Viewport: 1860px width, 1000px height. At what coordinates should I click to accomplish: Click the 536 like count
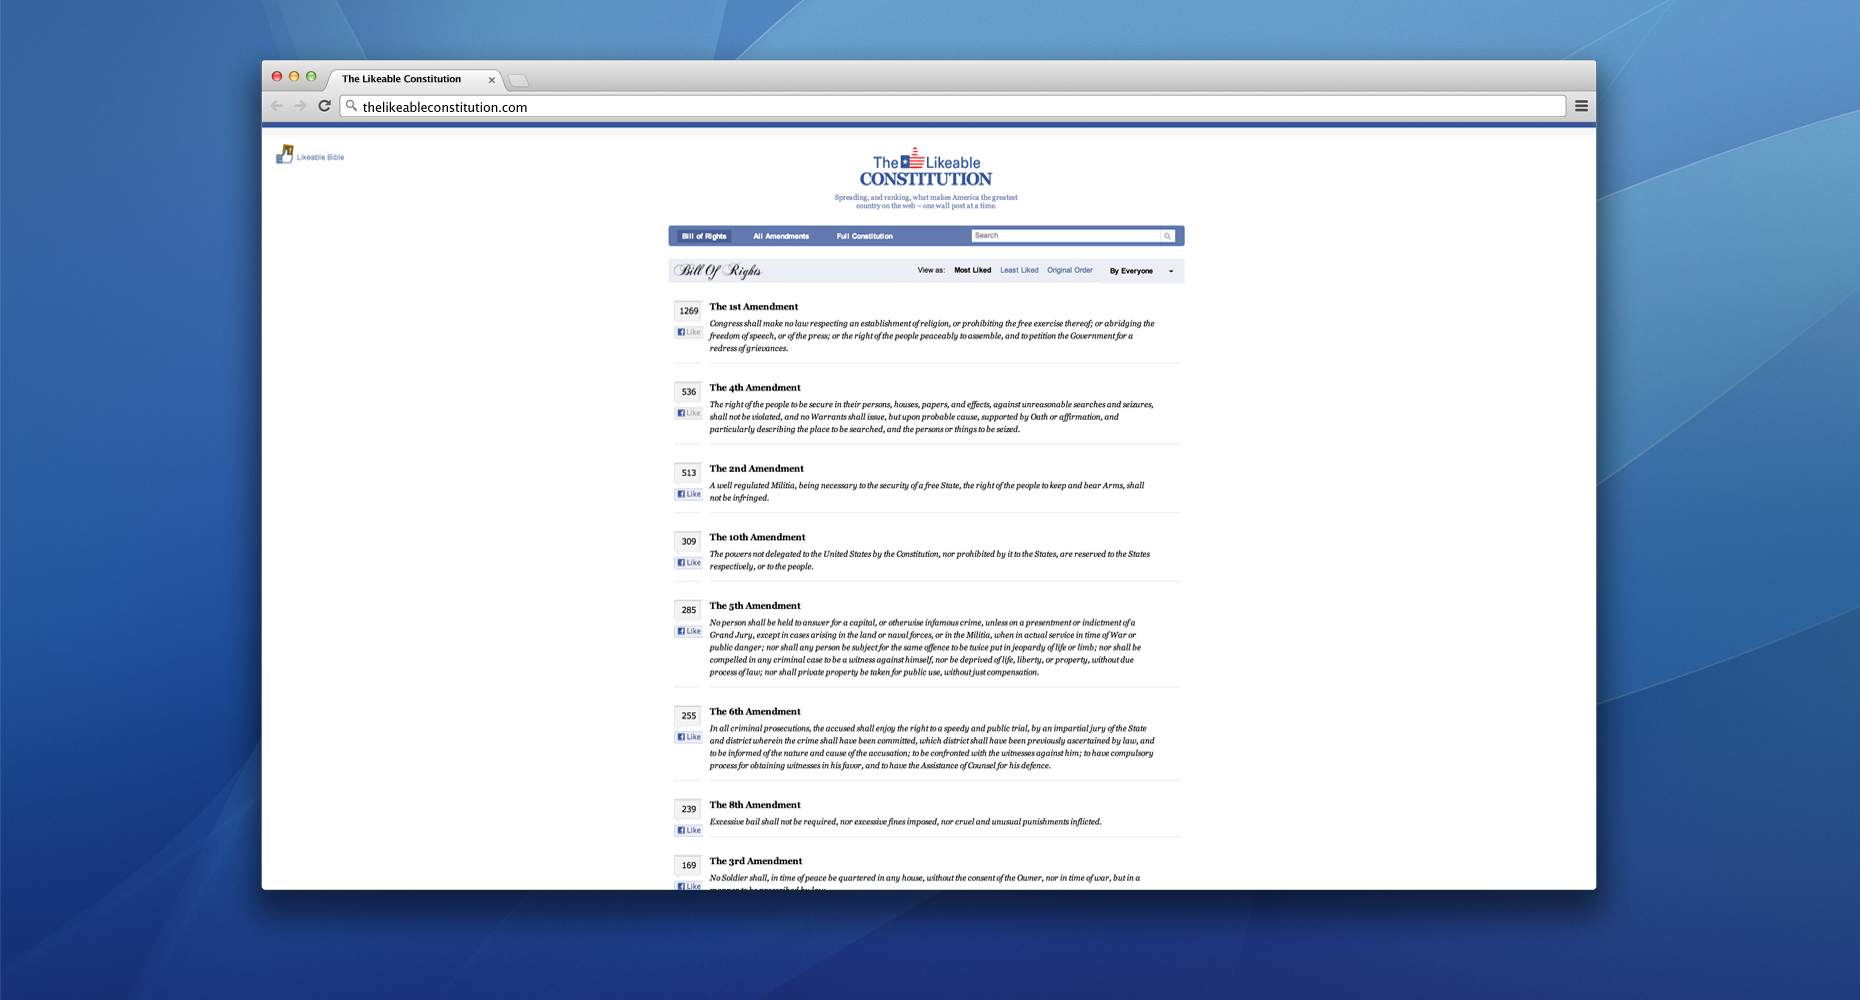(x=689, y=392)
